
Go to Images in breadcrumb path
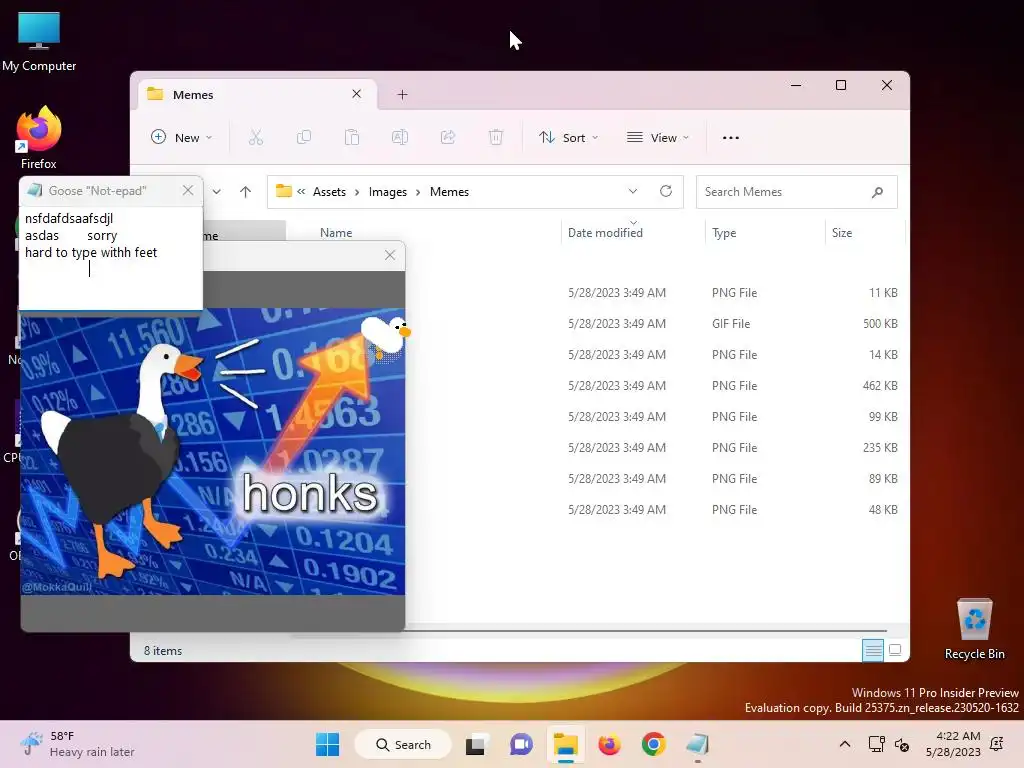coord(387,192)
